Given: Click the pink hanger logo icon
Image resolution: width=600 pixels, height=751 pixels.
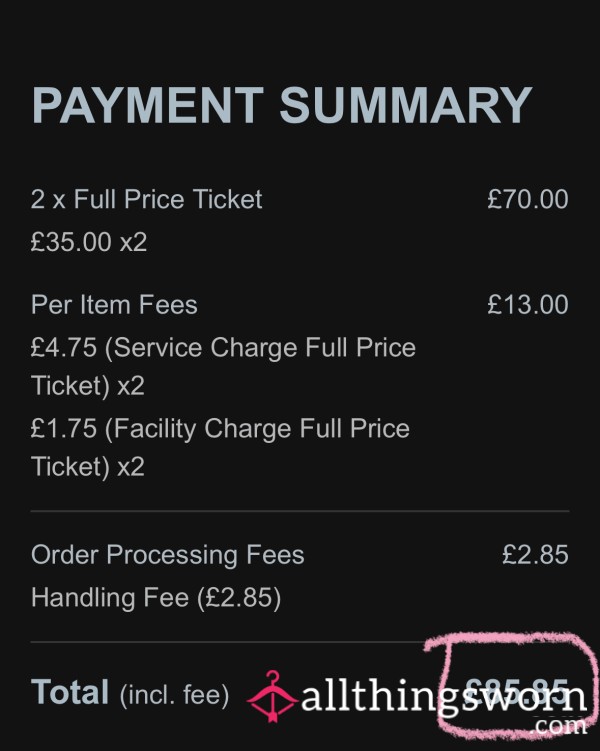Looking at the screenshot, I should click(x=272, y=696).
